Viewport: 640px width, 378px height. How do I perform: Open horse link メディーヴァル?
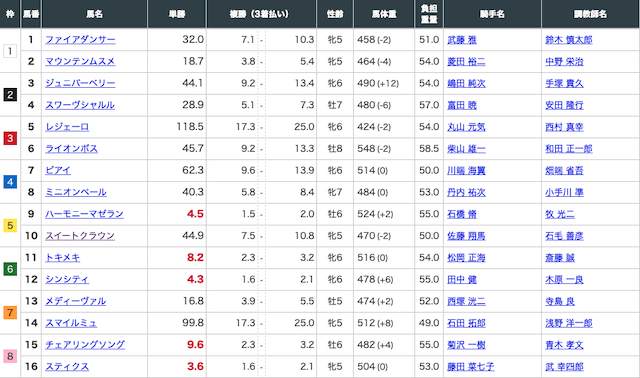coord(76,301)
